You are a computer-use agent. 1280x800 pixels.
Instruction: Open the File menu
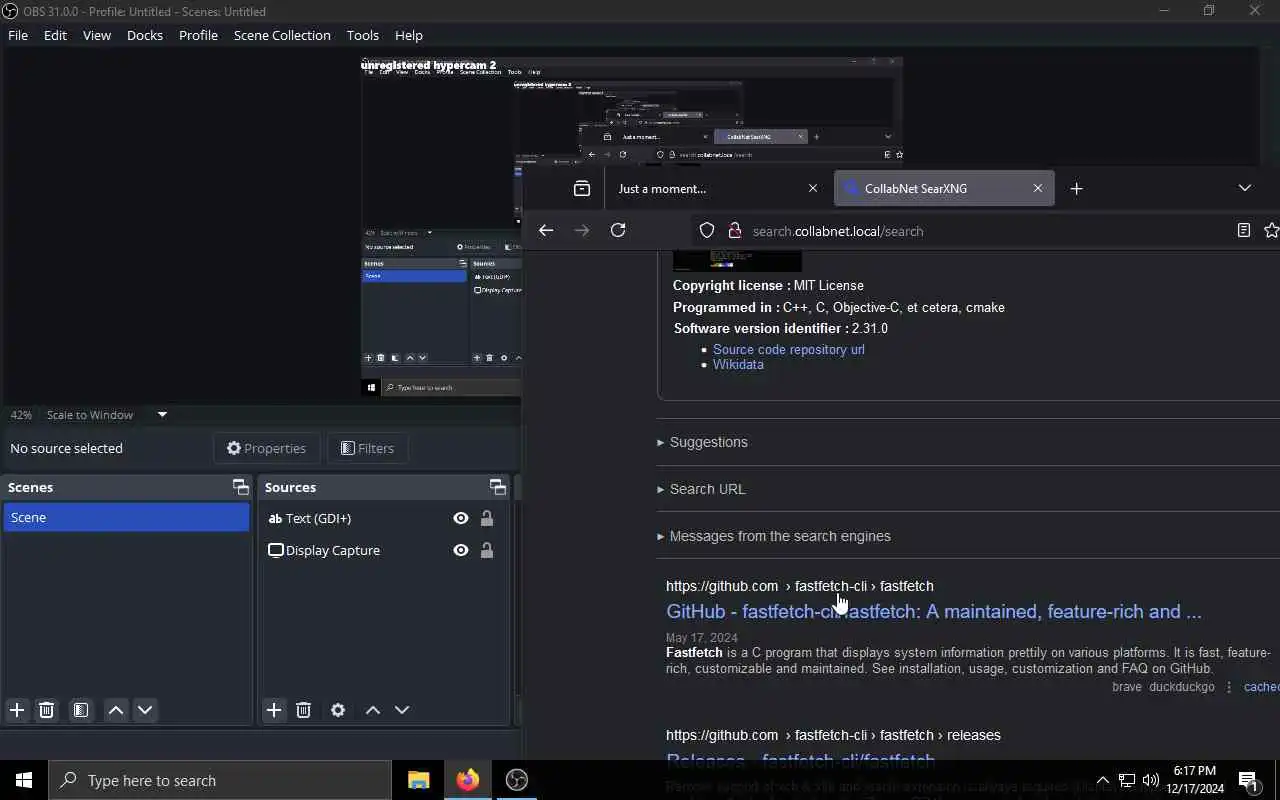18,35
